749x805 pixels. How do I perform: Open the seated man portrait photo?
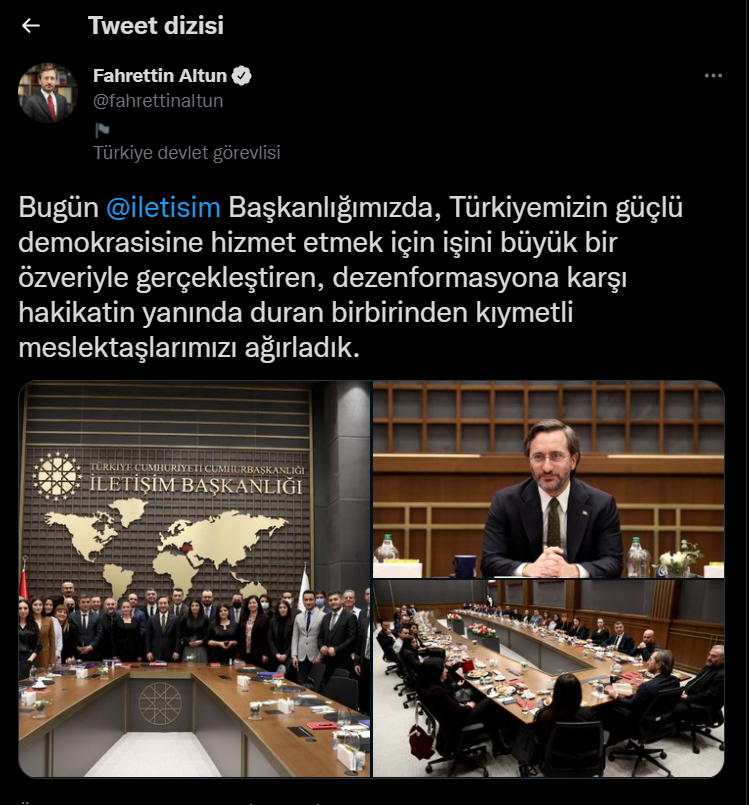click(x=548, y=479)
